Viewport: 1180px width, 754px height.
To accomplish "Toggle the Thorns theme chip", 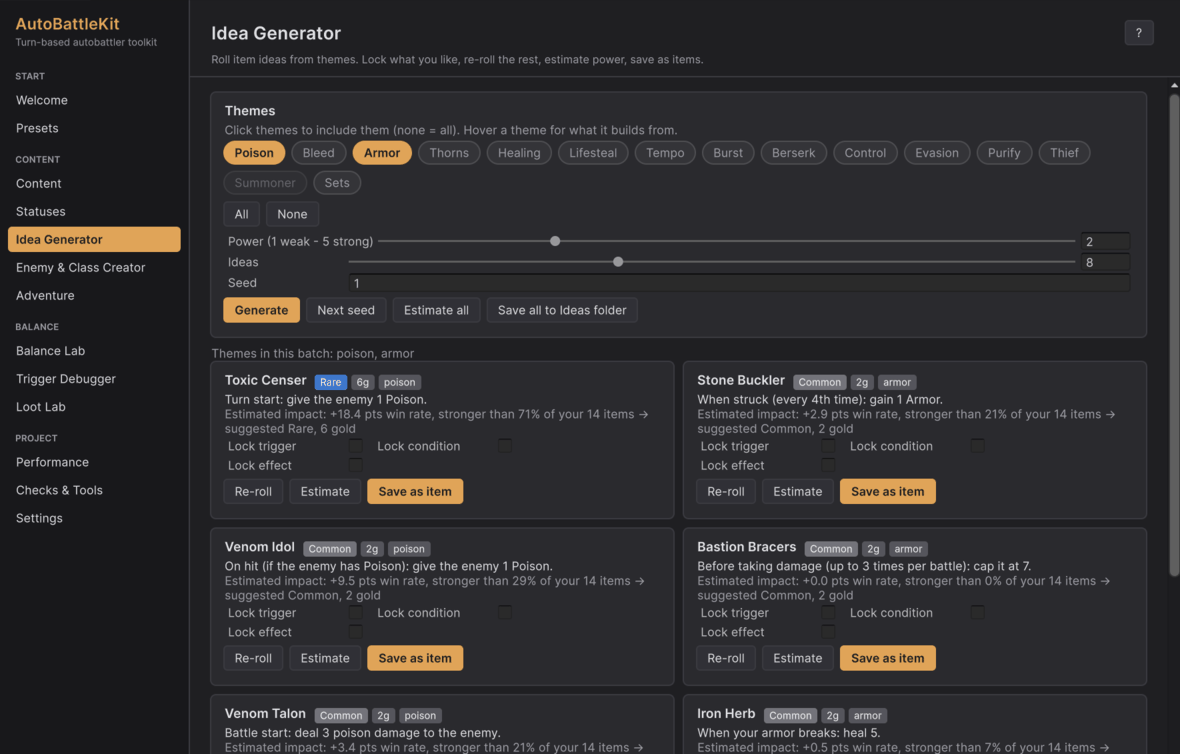I will [449, 153].
